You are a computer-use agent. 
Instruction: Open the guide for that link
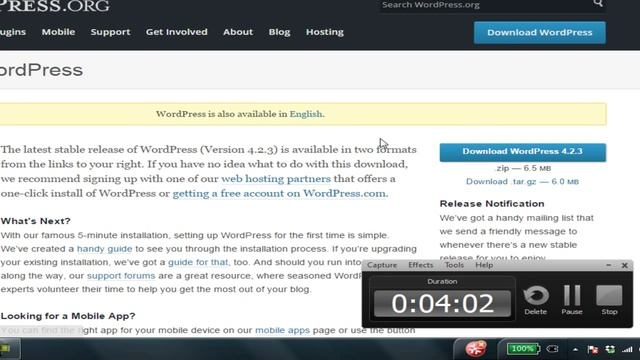point(198,262)
